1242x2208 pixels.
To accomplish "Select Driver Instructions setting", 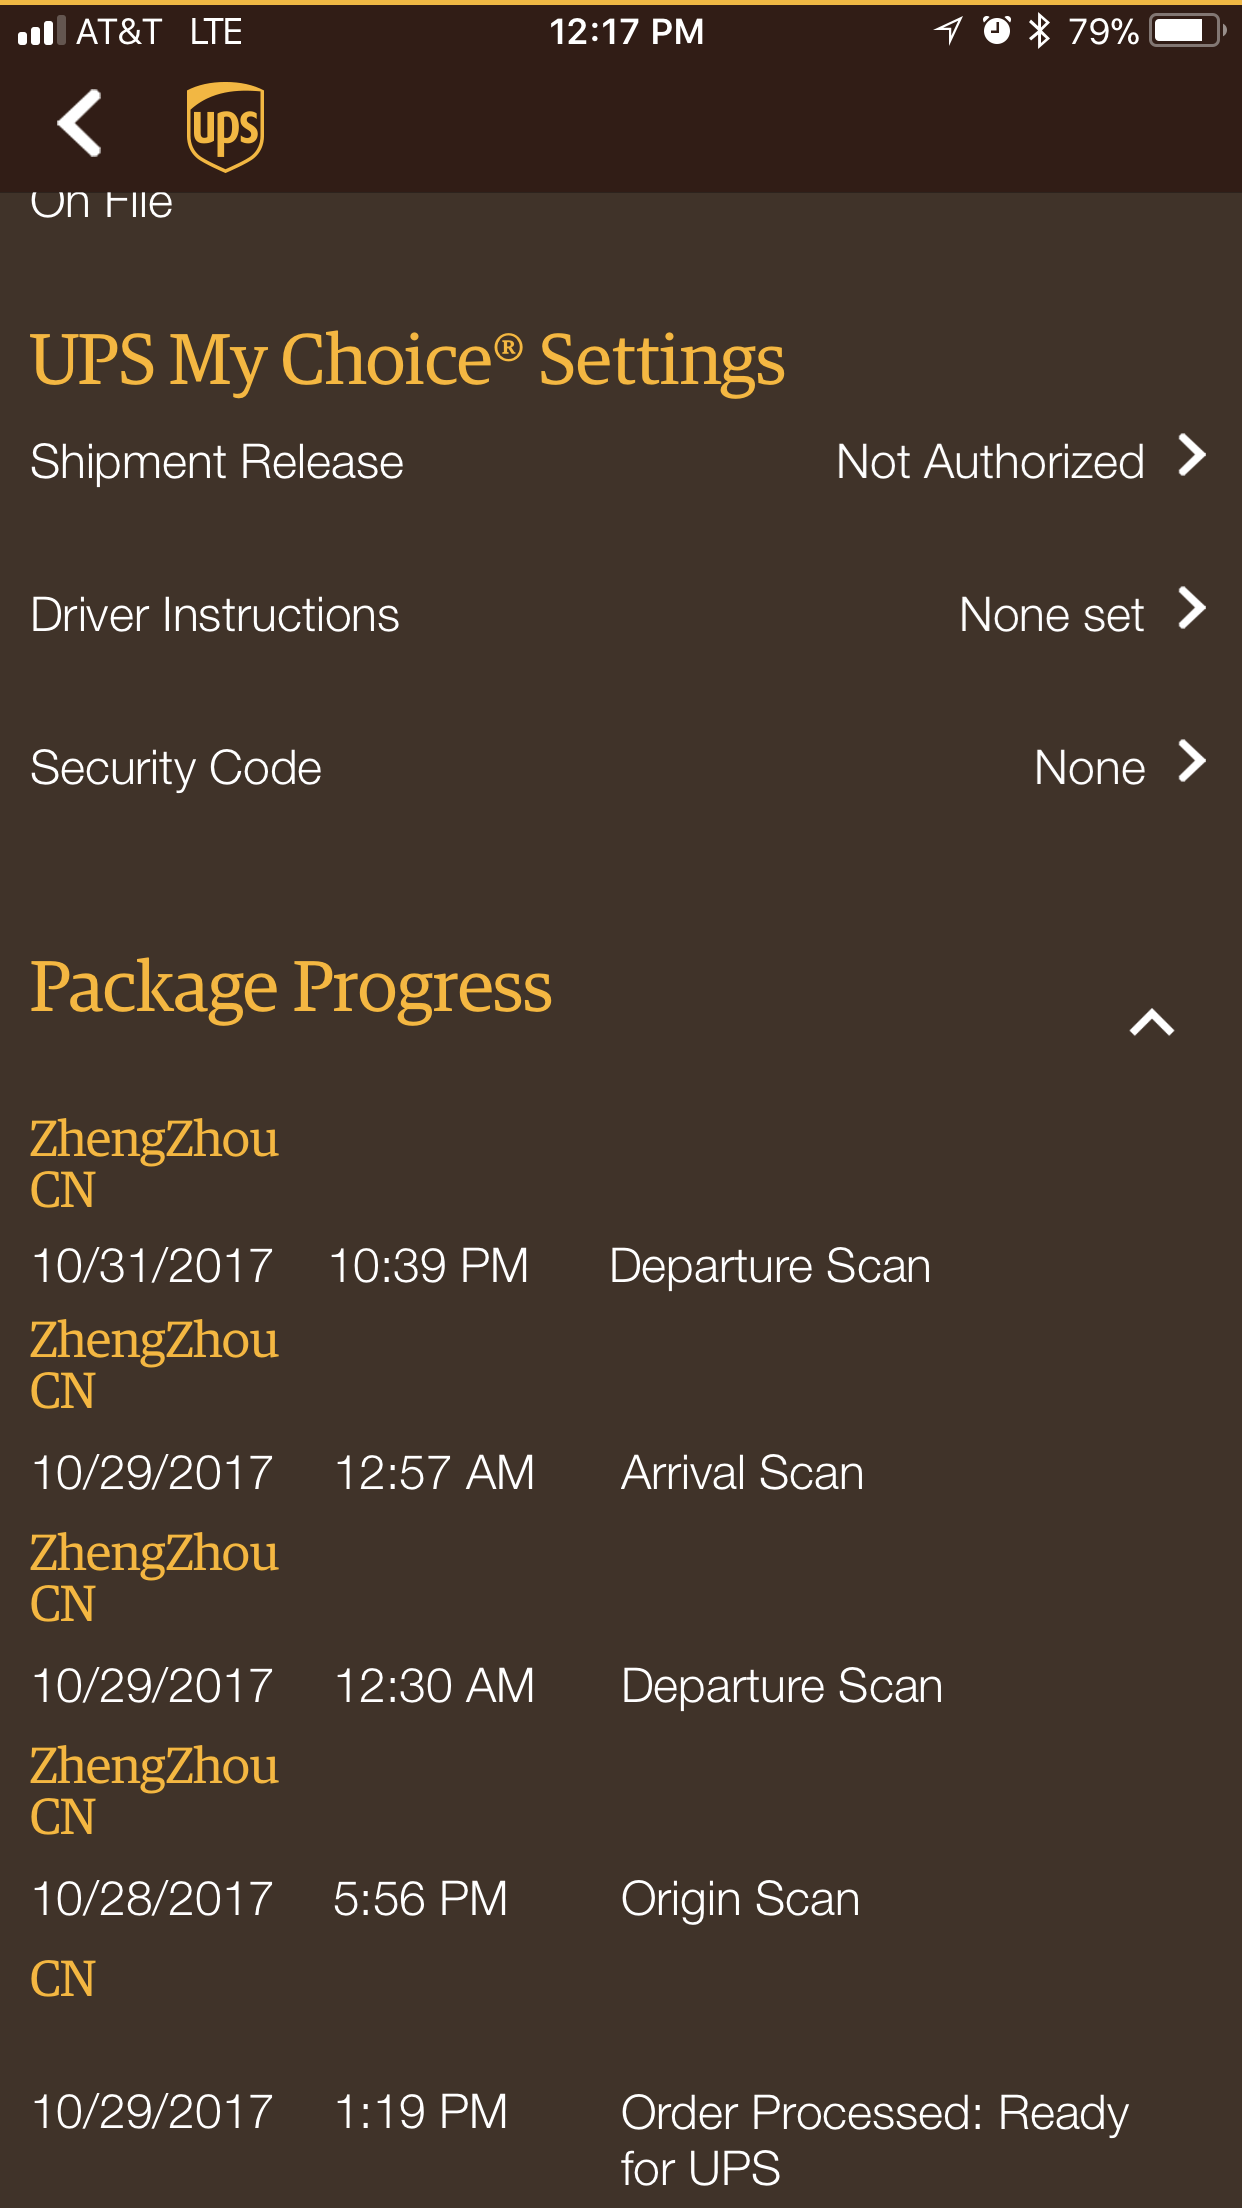I will [x=621, y=615].
